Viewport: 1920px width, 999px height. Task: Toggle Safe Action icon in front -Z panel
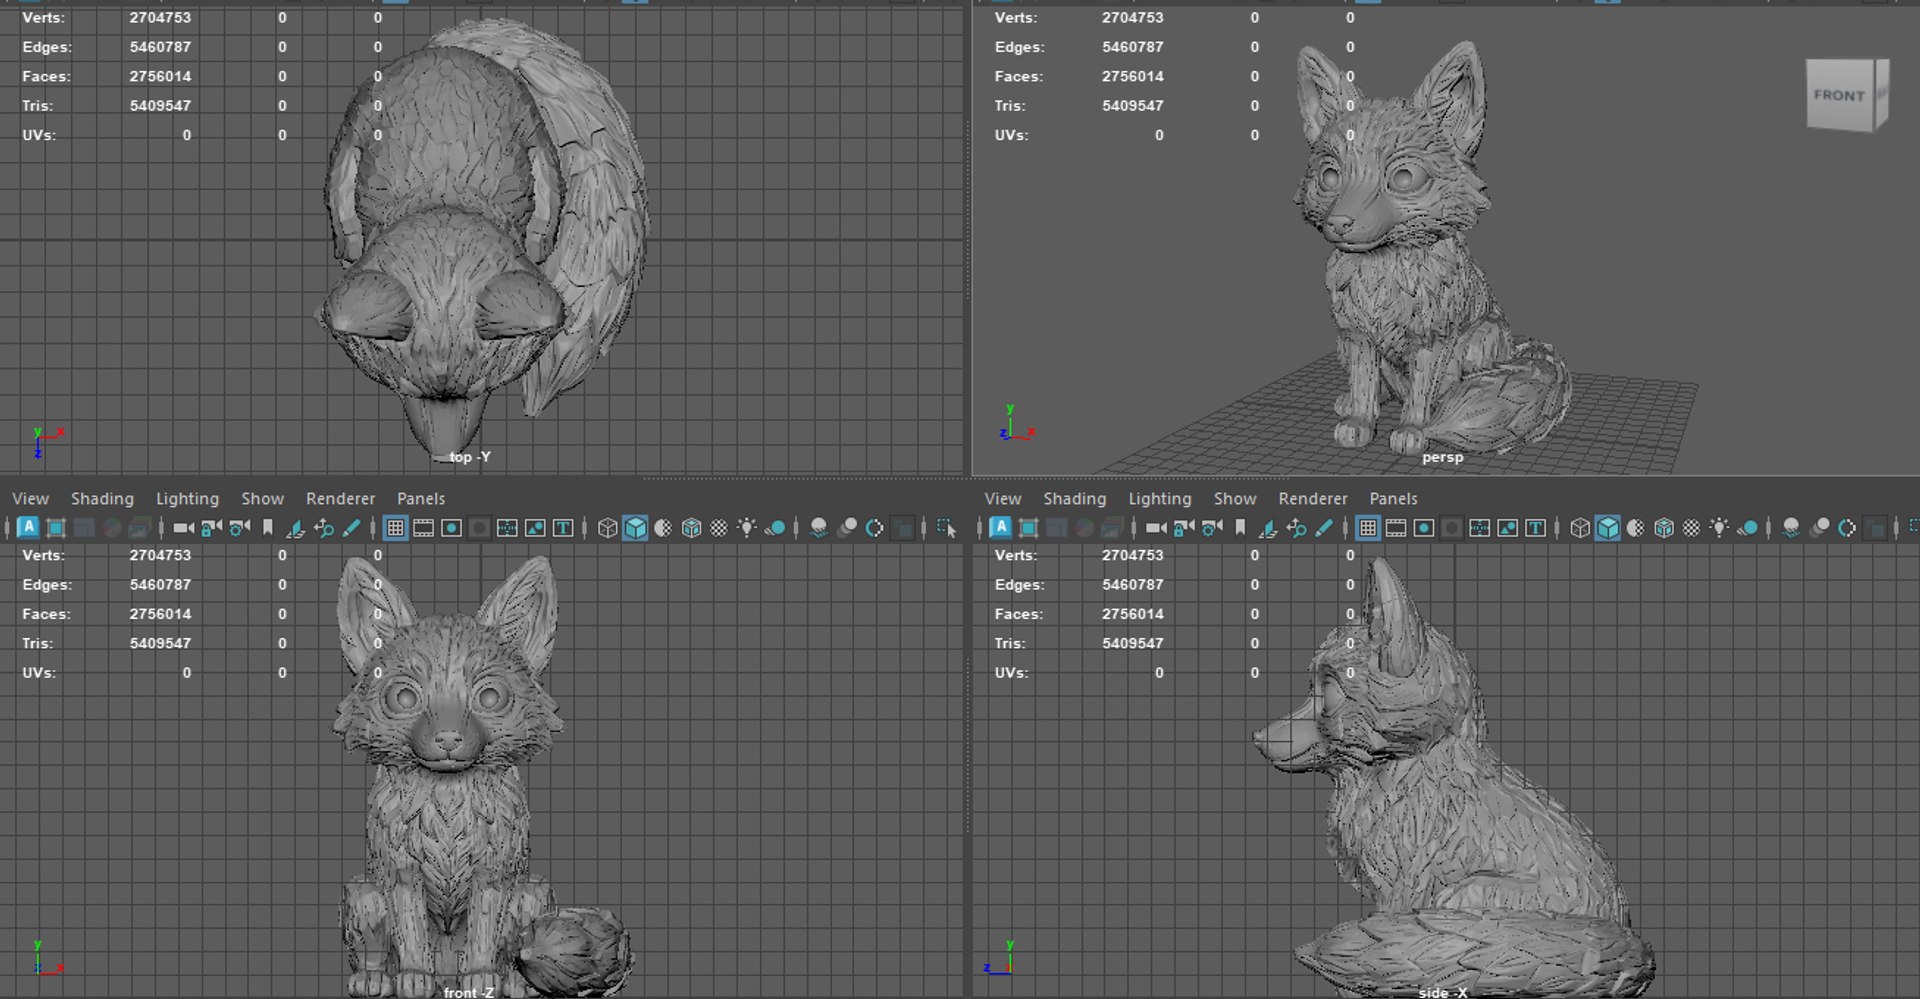pyautogui.click(x=535, y=528)
